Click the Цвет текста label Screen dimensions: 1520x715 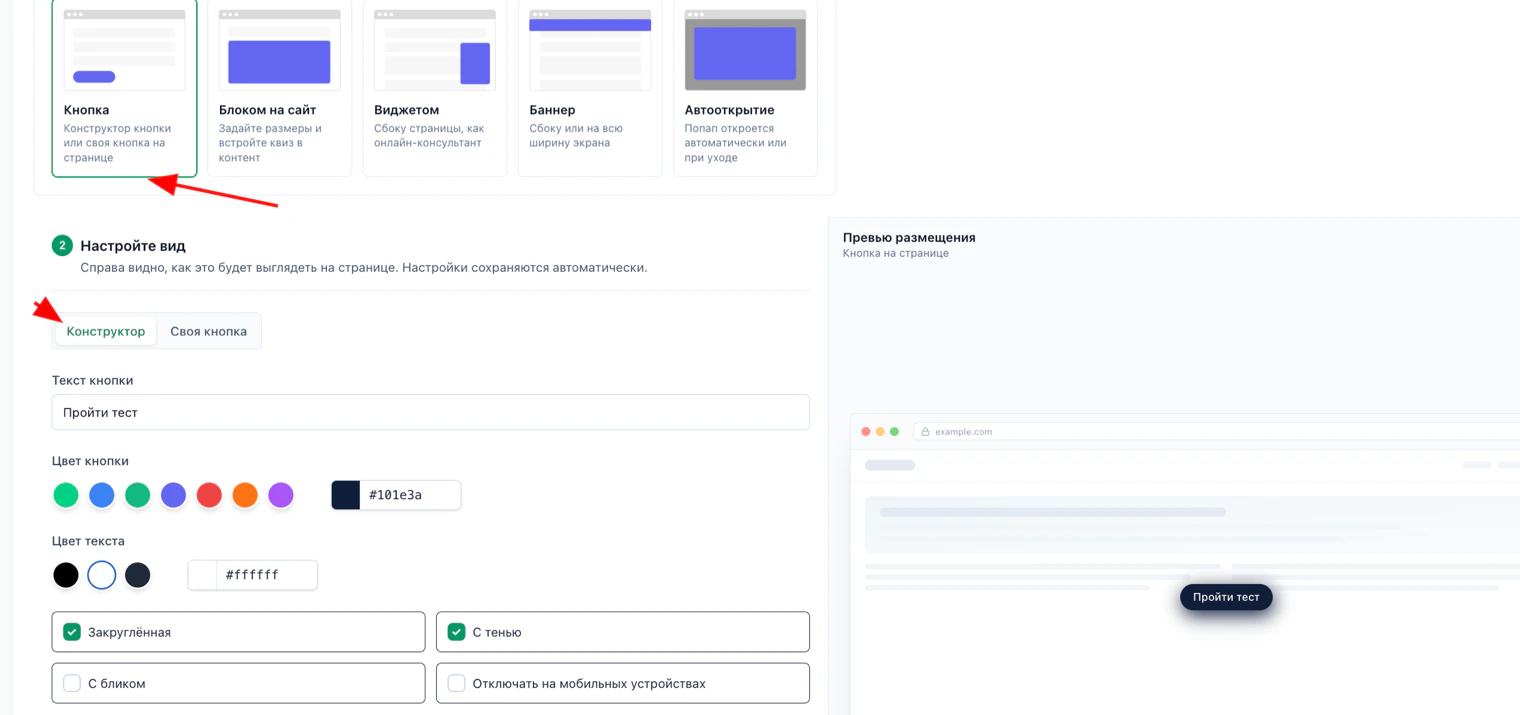click(x=88, y=541)
